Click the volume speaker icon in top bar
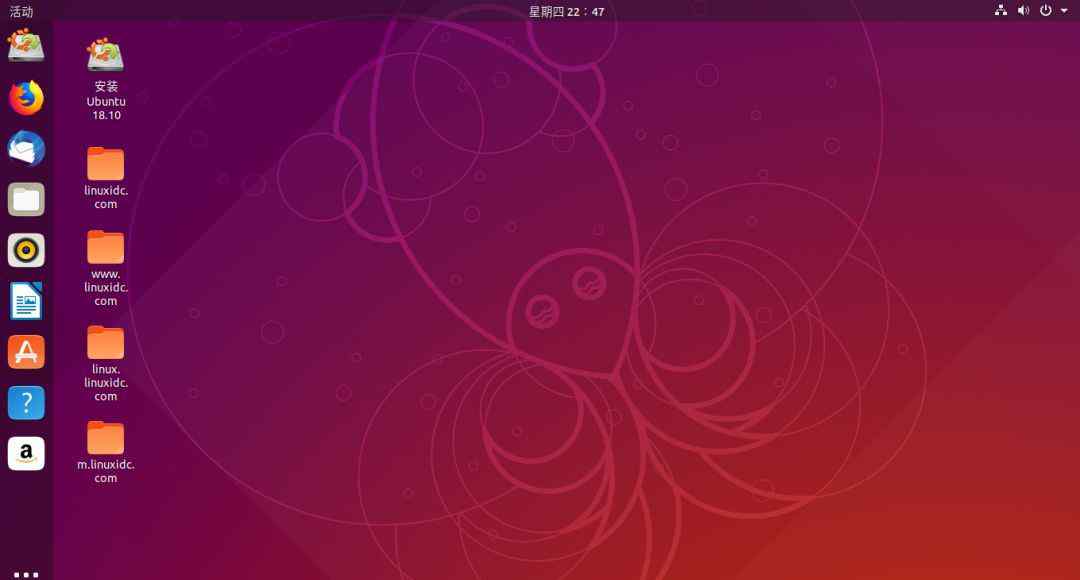The image size is (1080, 580). coord(1023,11)
